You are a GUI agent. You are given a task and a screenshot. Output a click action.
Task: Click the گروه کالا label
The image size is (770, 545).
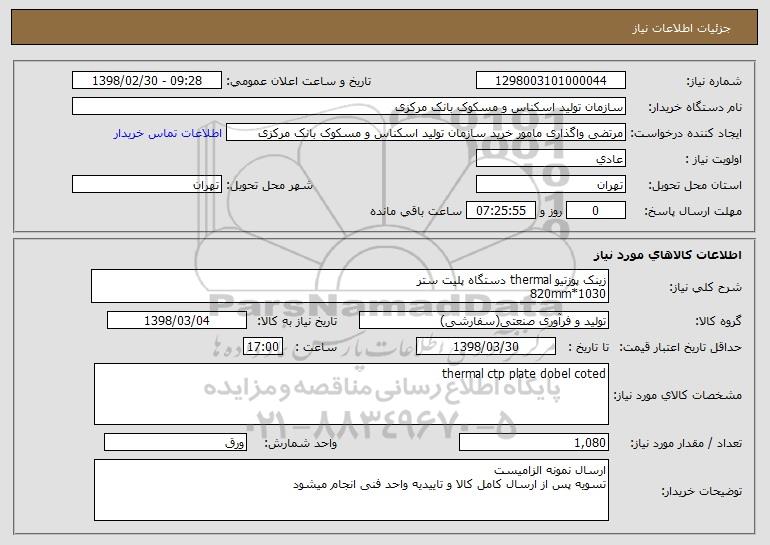click(719, 321)
